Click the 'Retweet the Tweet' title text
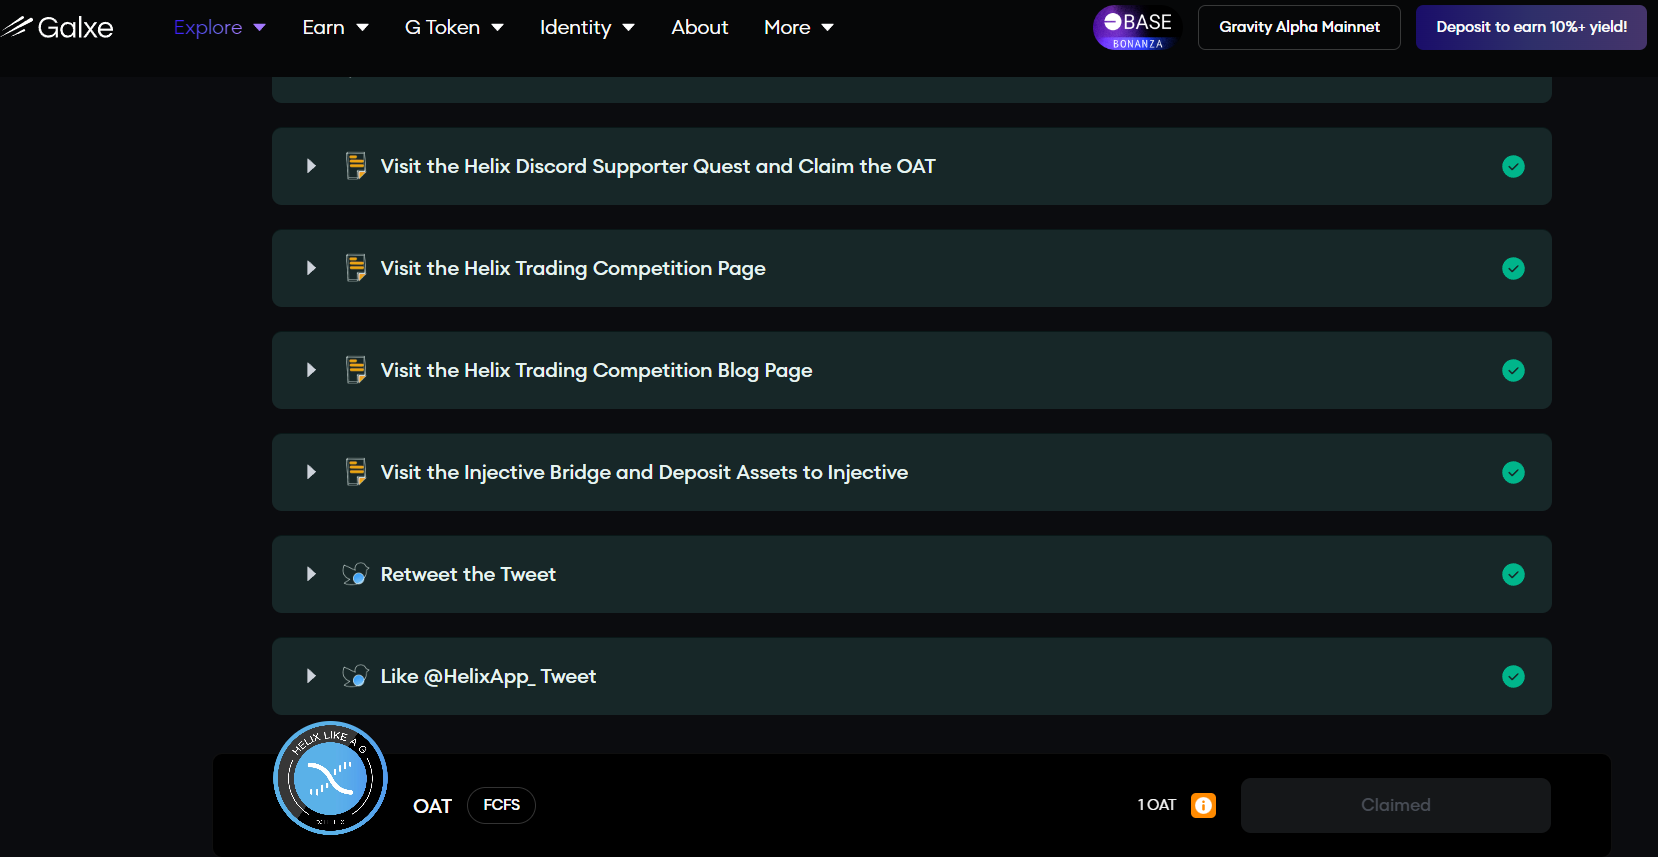This screenshot has height=857, width=1658. click(x=468, y=574)
